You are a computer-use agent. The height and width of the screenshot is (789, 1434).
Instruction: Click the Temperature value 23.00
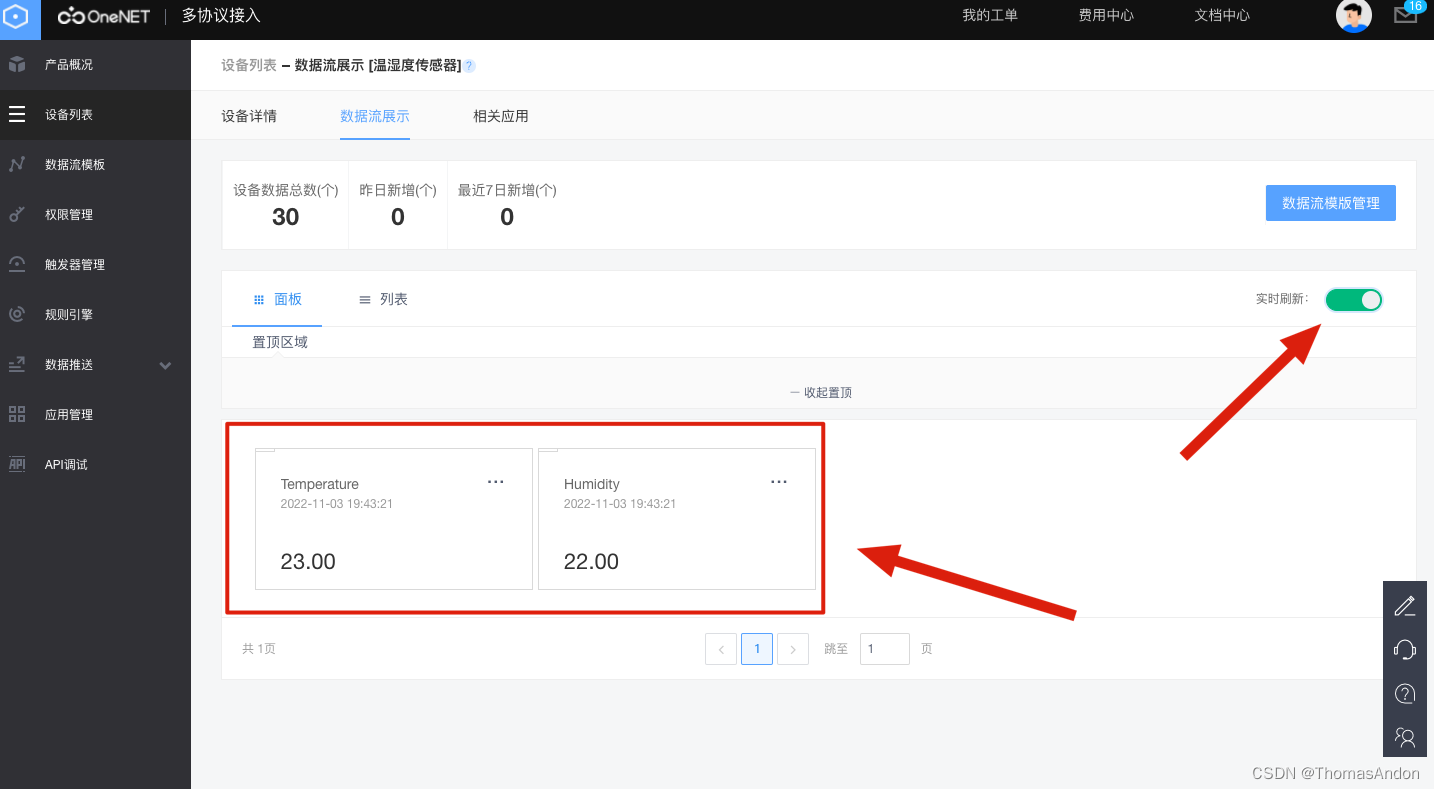tap(308, 562)
